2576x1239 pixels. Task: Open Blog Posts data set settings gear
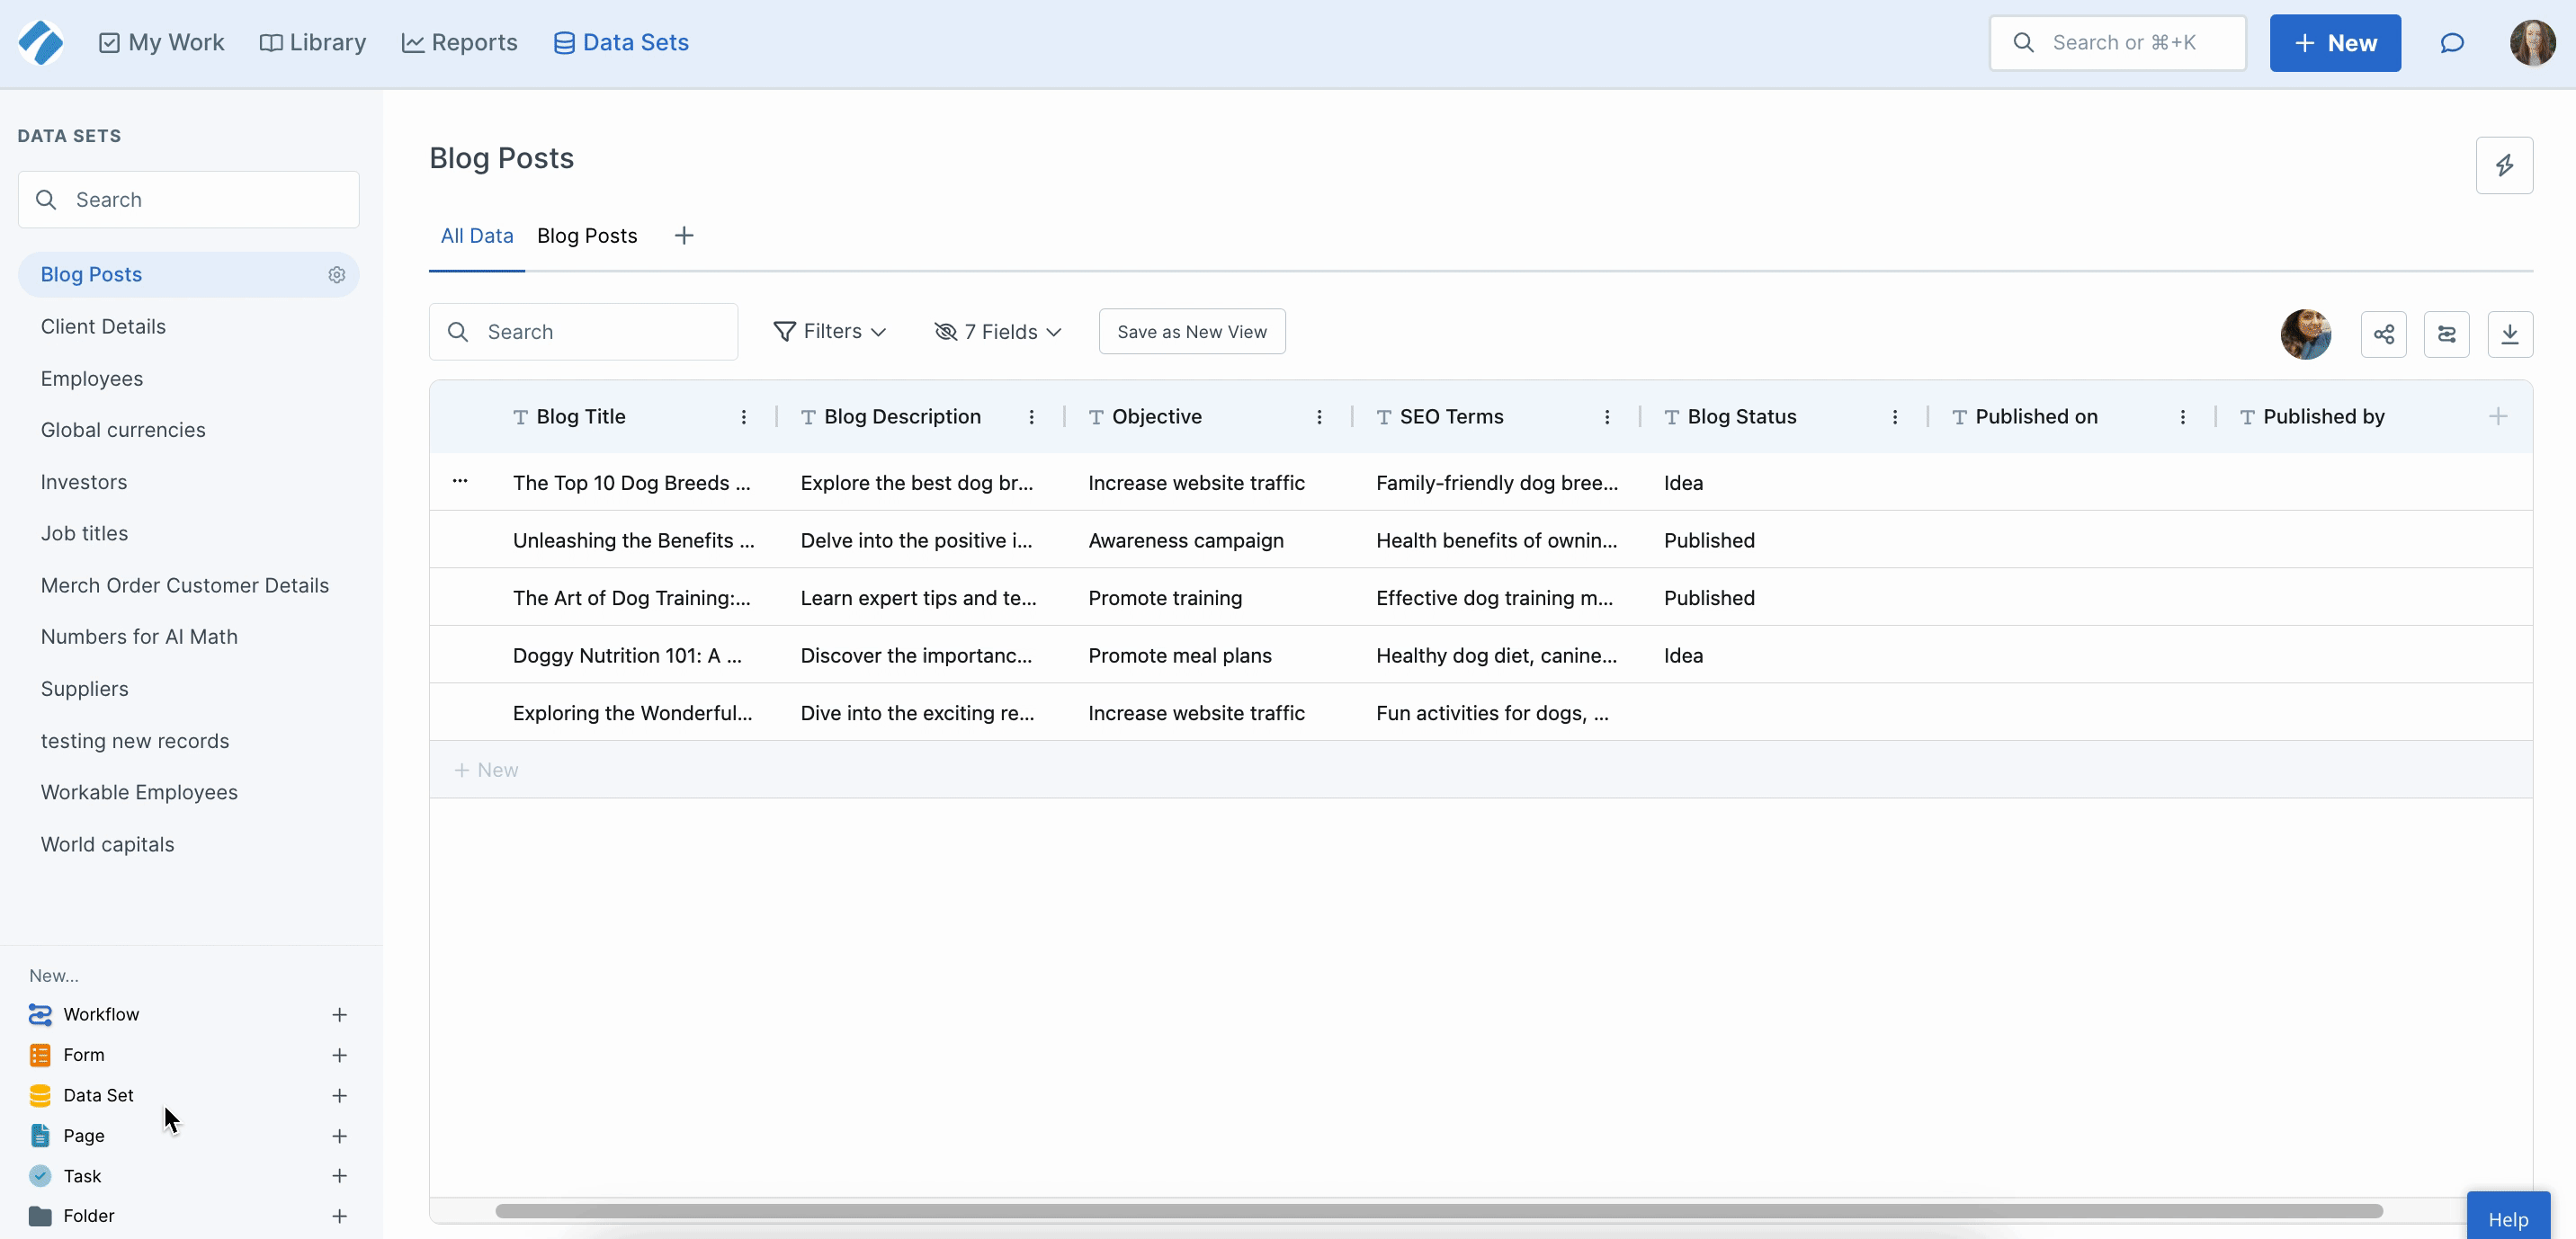point(336,275)
